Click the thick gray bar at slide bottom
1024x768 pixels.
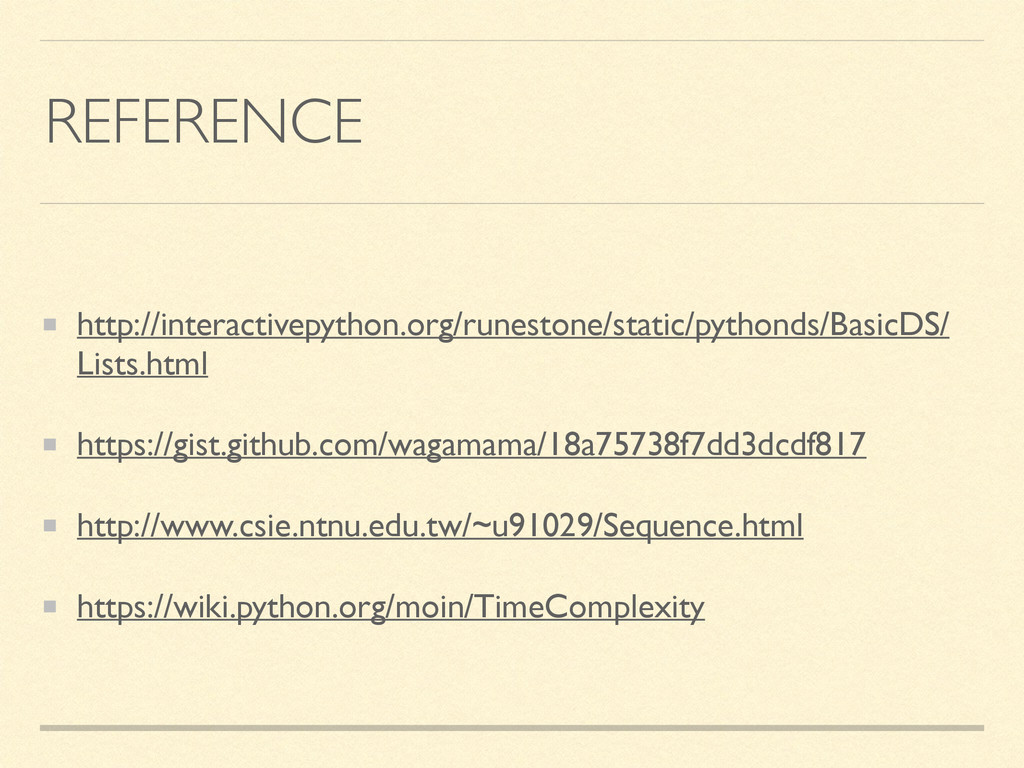[x=512, y=728]
